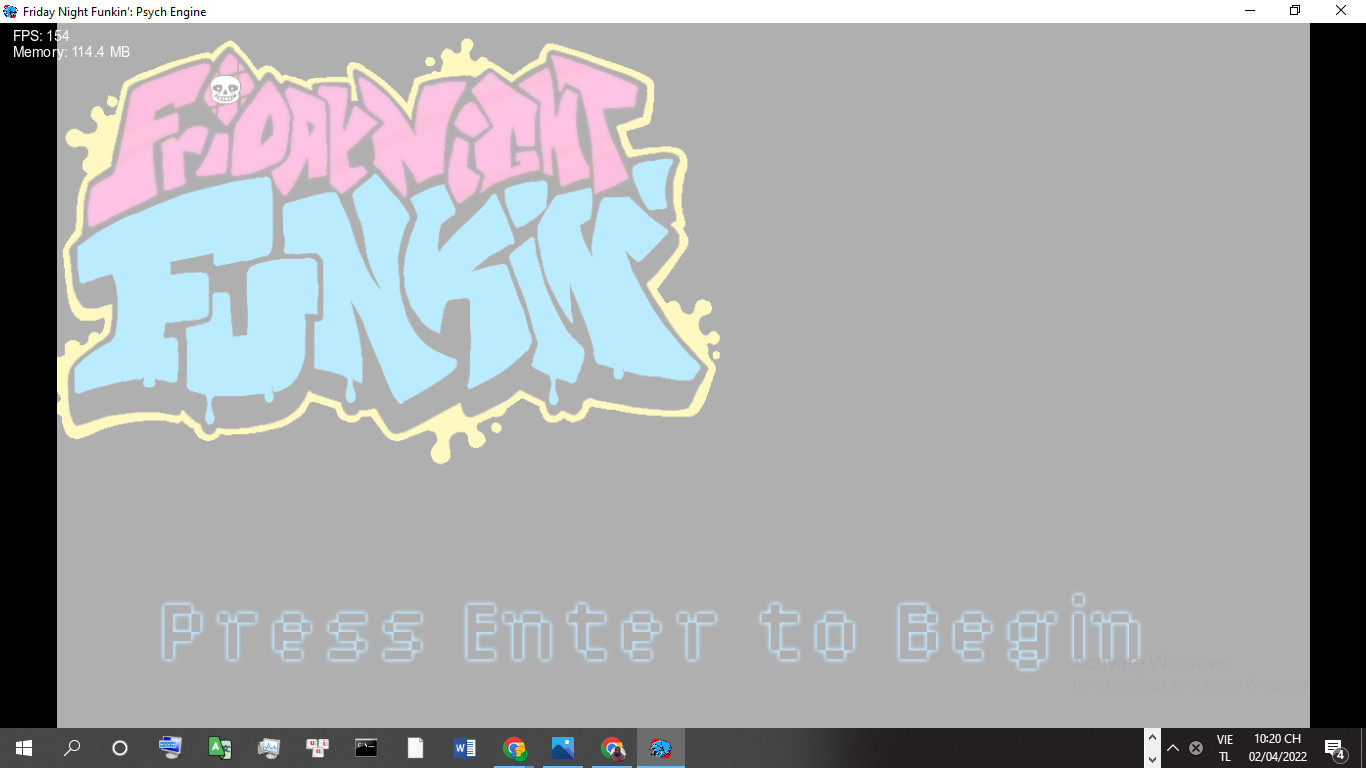Screen dimensions: 1366x768
Task: Open taskbar Search magnifier
Action: pos(72,748)
